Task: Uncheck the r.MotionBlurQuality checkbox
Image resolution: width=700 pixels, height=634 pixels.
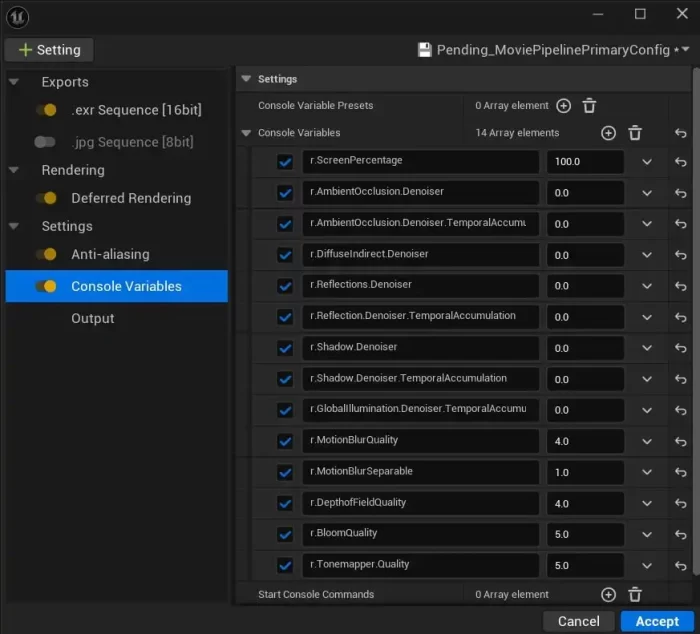Action: (286, 441)
